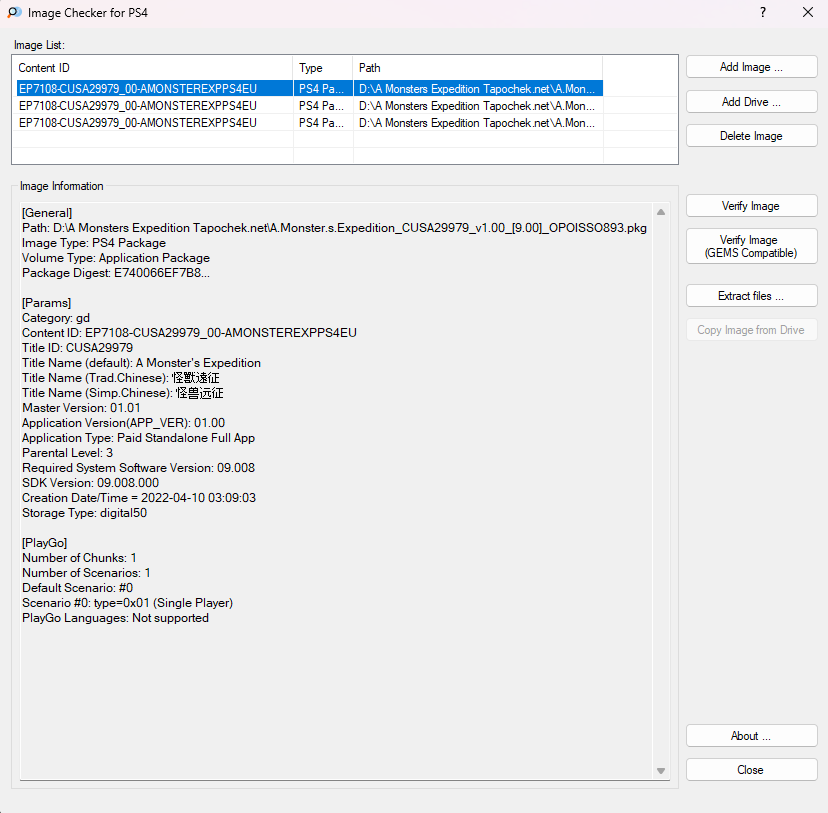The width and height of the screenshot is (828, 813).
Task: Open the Add Drive dialog
Action: pyautogui.click(x=751, y=102)
